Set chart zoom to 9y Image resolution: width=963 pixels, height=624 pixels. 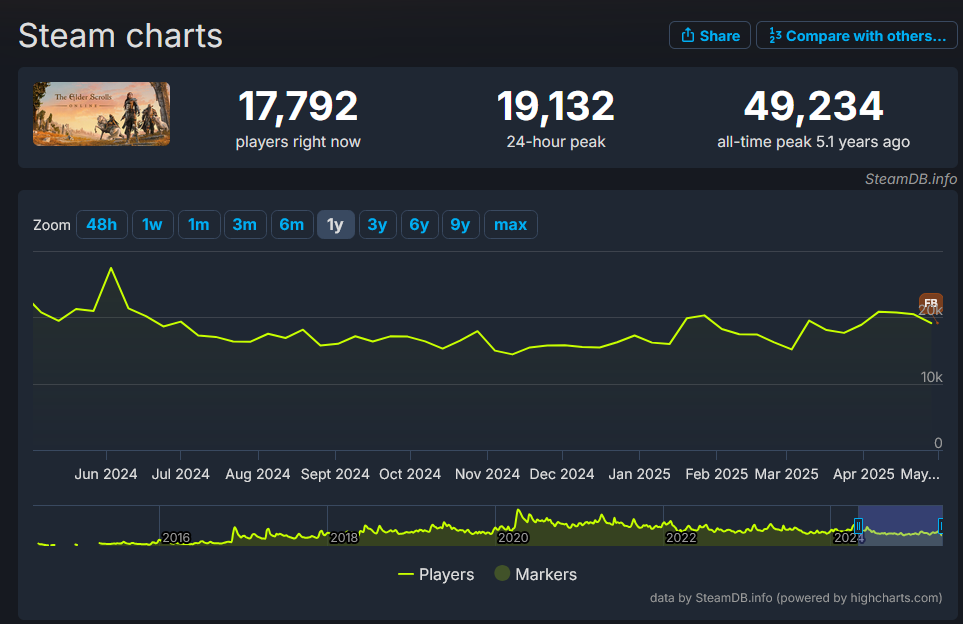pyautogui.click(x=461, y=225)
